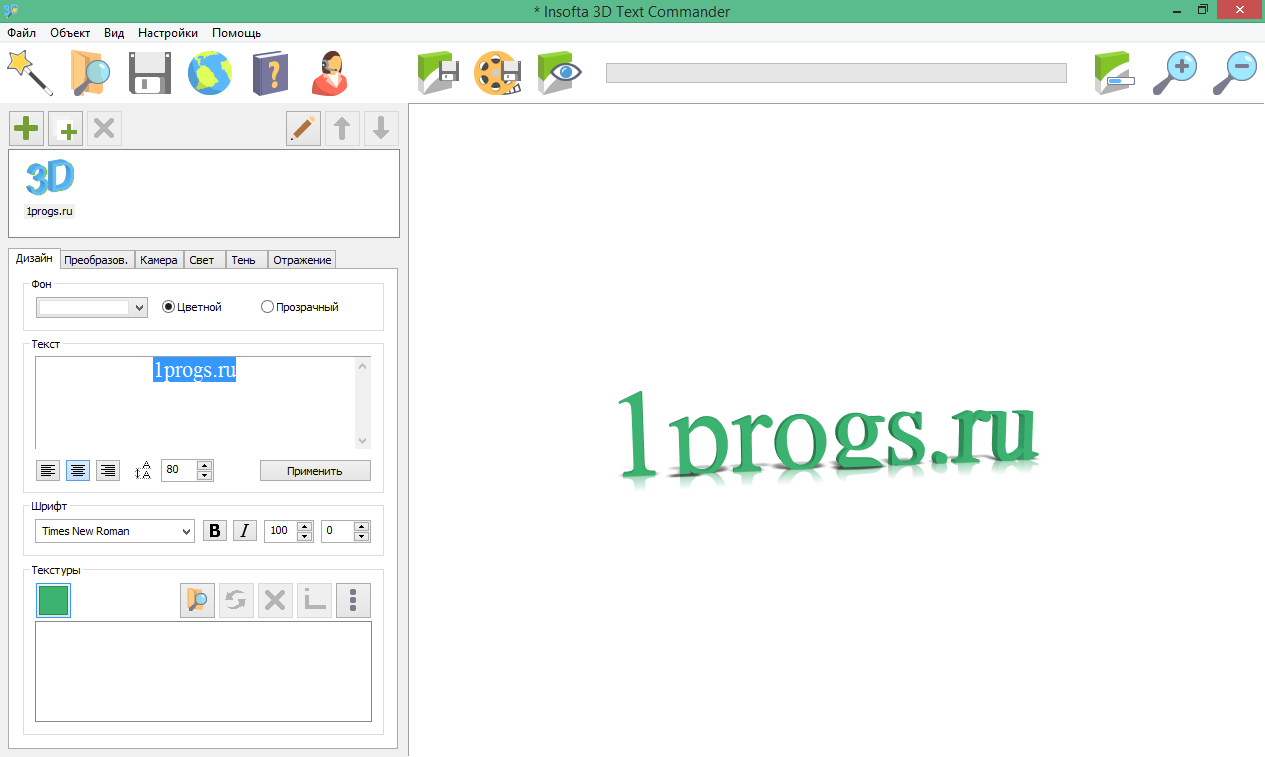Zoom out with minus magnifier
This screenshot has height=757, width=1265.
point(1235,73)
